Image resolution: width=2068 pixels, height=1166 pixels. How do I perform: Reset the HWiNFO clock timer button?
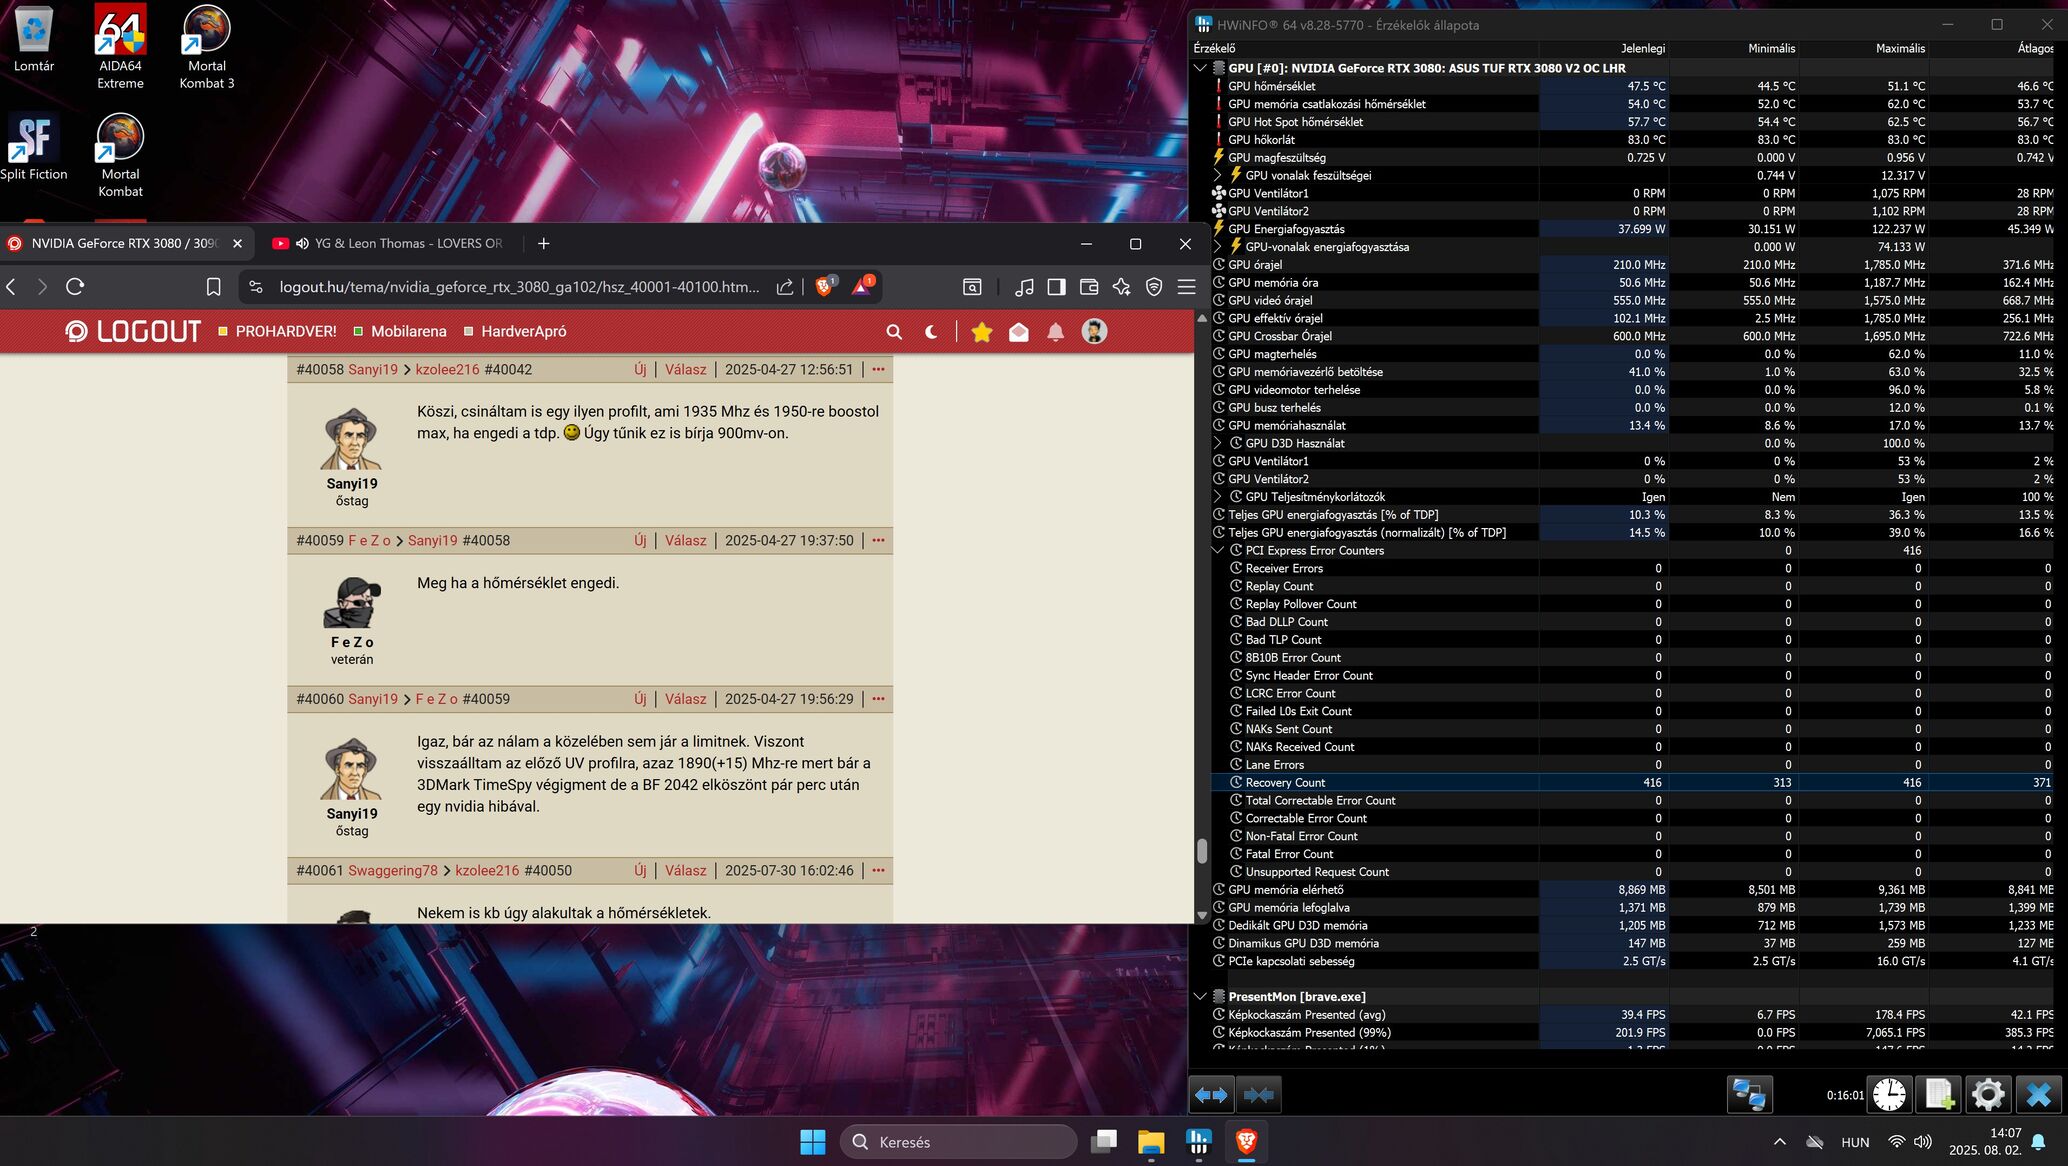pyautogui.click(x=1889, y=1094)
